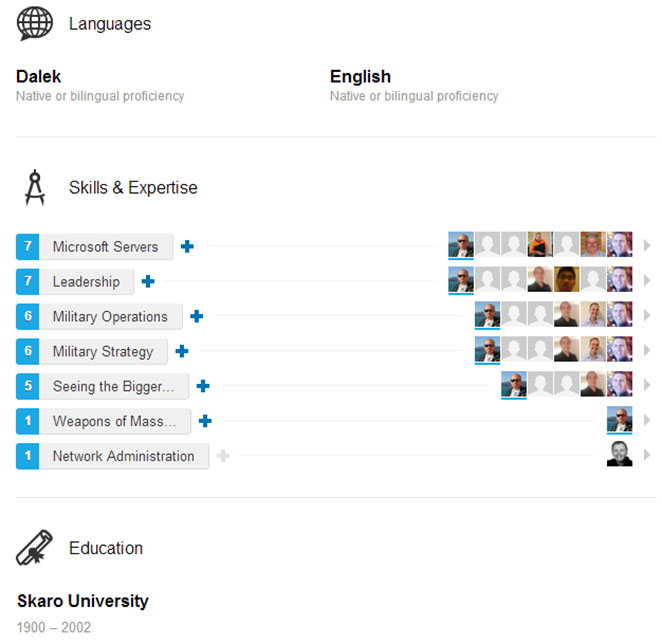Endorse Microsoft Servers with plus icon
The width and height of the screenshot is (662, 644).
point(187,246)
